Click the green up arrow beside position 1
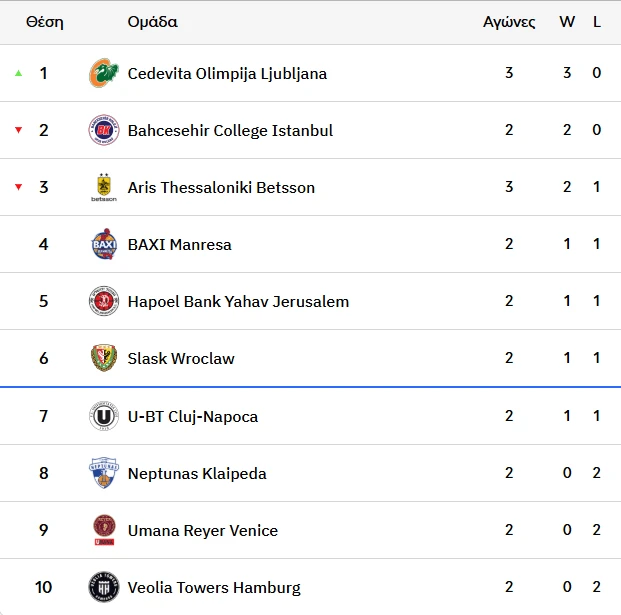Image resolution: width=621 pixels, height=615 pixels. tap(18, 73)
